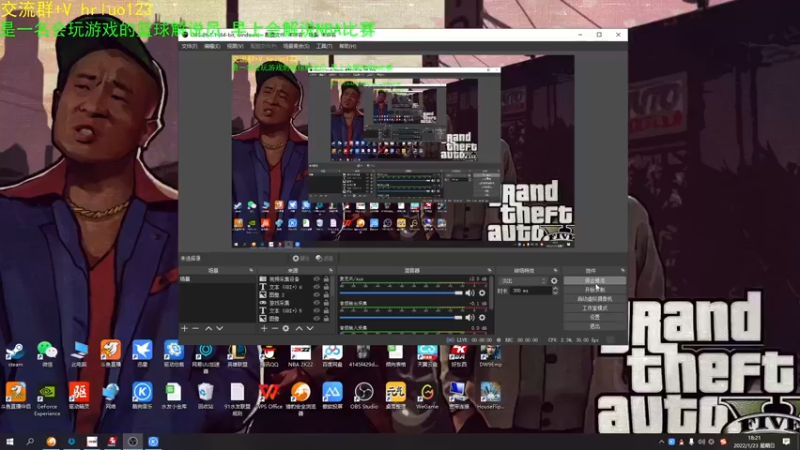
Task: Toggle visibility of video capture device source
Action: [316, 279]
